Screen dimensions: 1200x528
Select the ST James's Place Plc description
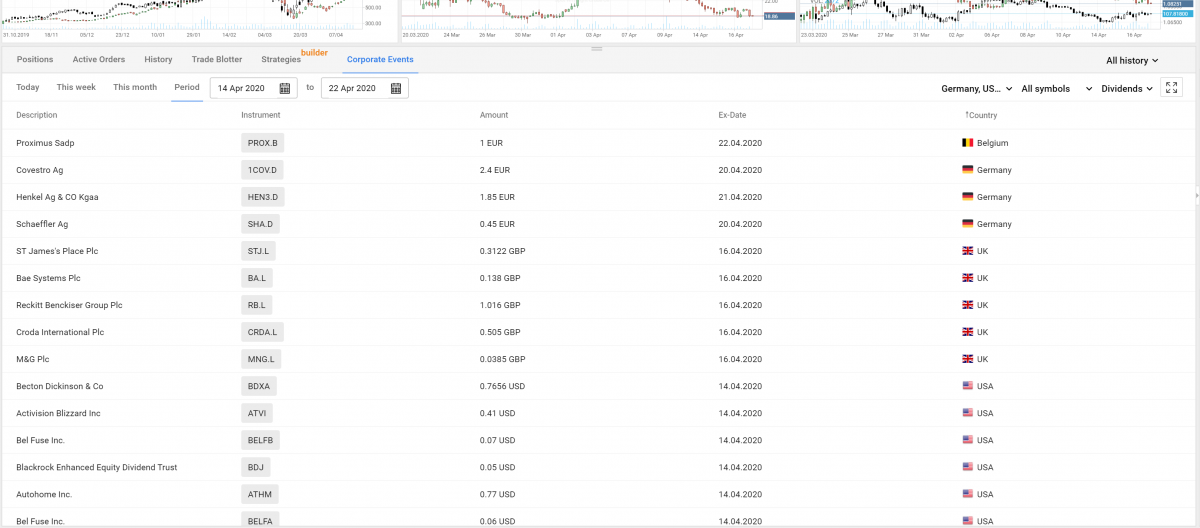click(57, 251)
